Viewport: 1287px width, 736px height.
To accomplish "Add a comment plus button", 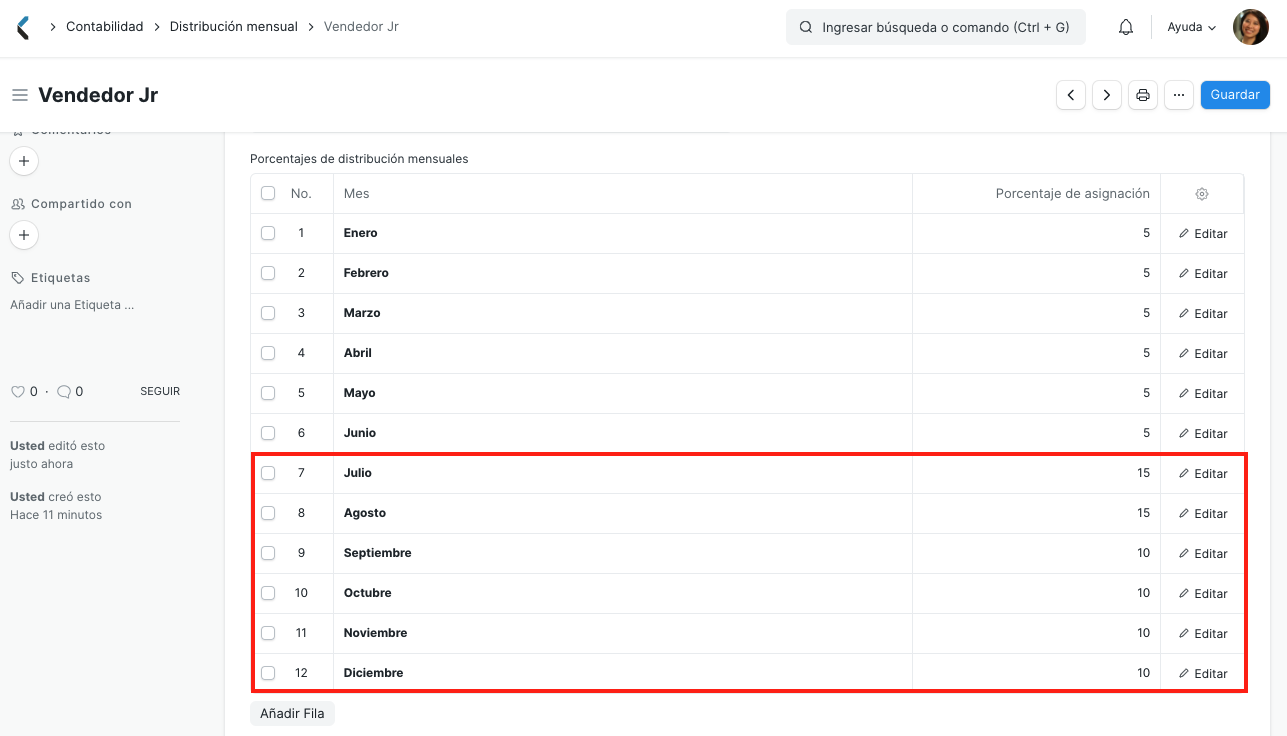I will point(24,161).
